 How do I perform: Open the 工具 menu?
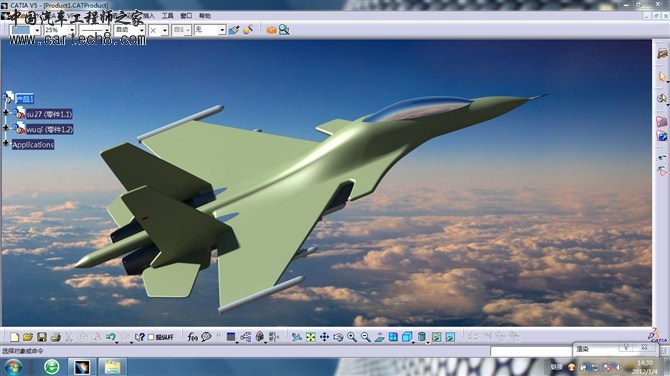pyautogui.click(x=168, y=16)
